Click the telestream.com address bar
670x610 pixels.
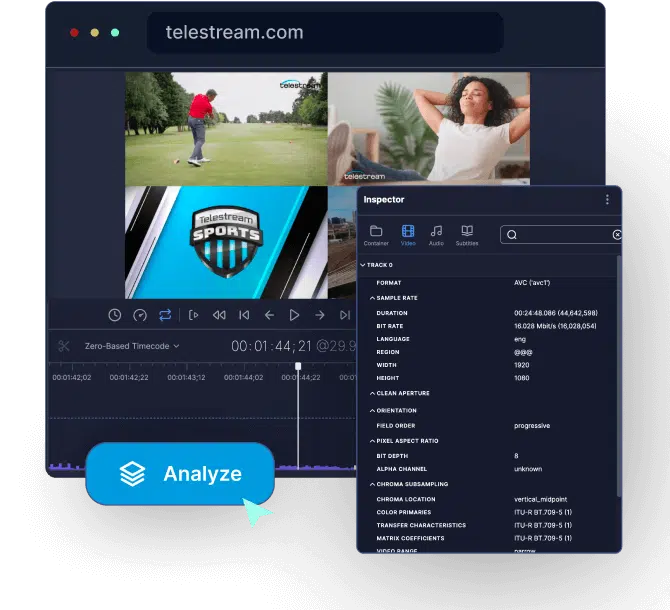pyautogui.click(x=325, y=32)
